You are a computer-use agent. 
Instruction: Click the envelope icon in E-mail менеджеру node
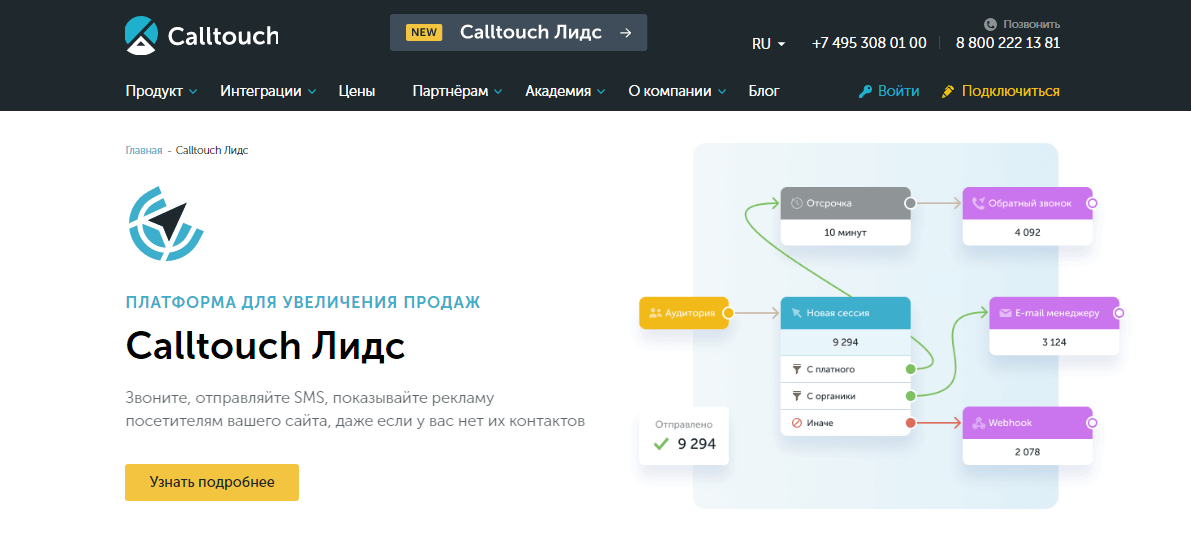coord(1005,313)
